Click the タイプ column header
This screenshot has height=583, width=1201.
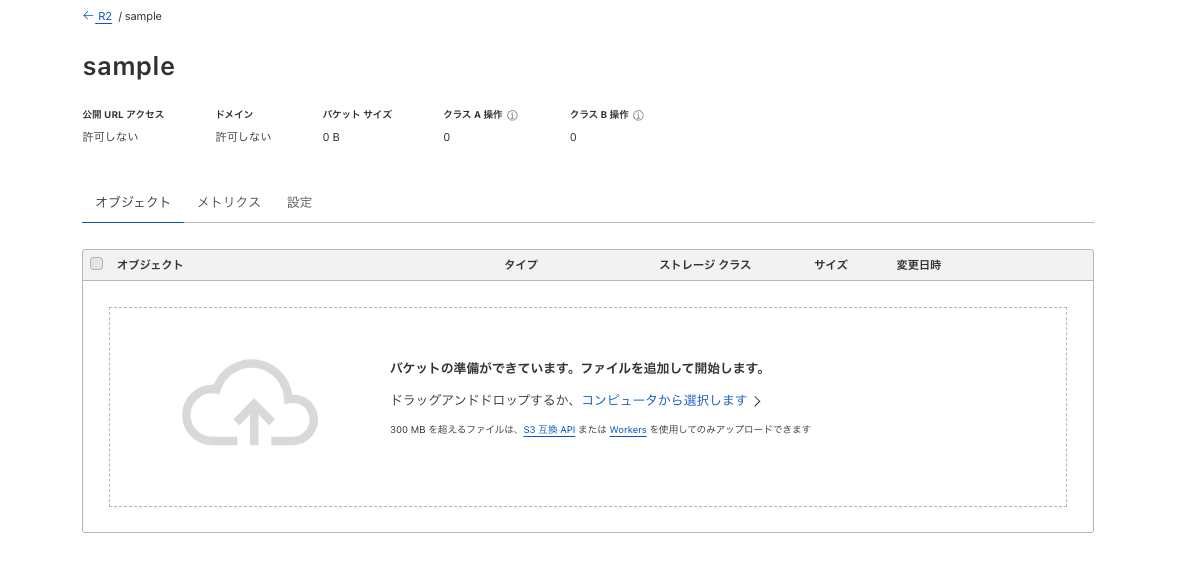(520, 265)
